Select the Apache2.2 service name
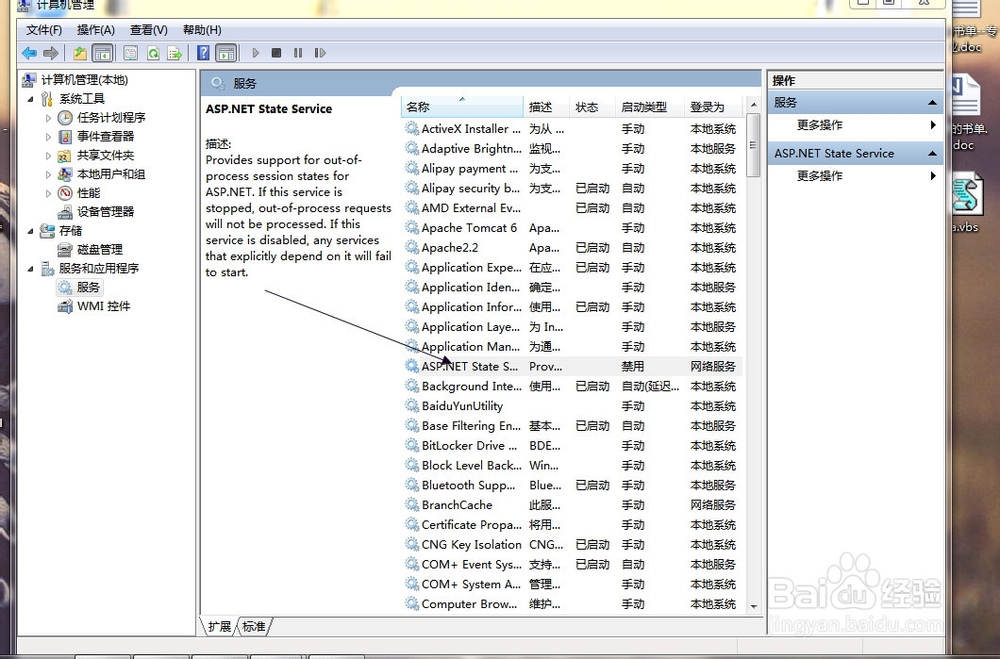 point(450,248)
